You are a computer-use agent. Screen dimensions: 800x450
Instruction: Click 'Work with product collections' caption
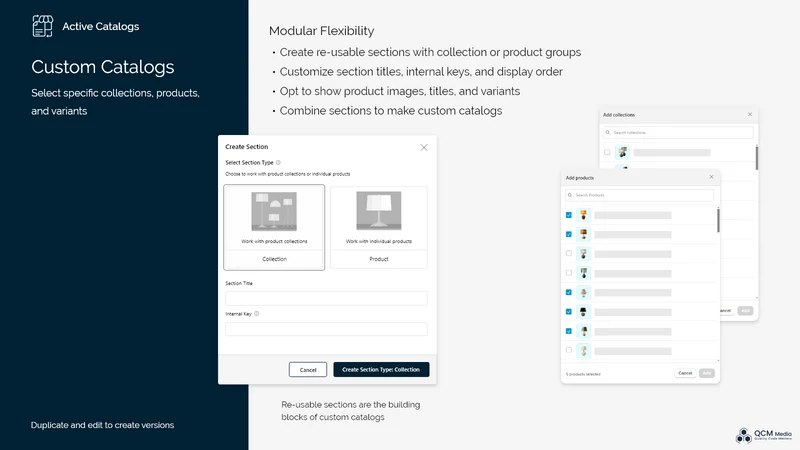(274, 241)
